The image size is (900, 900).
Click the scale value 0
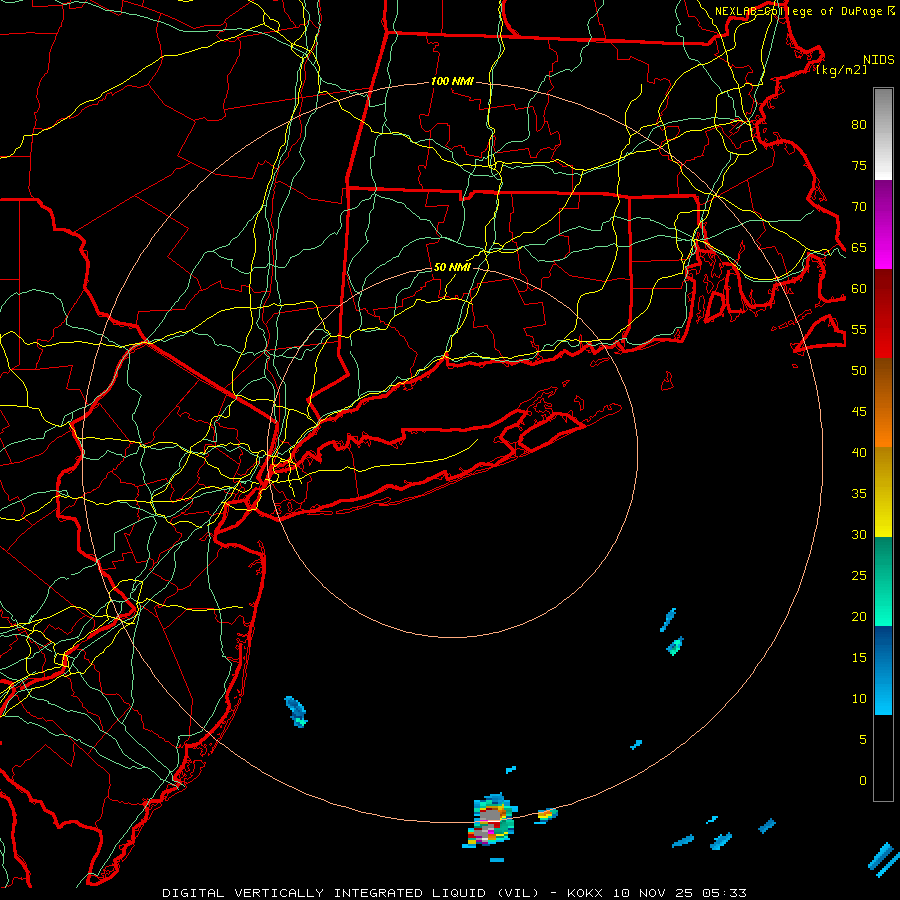click(x=863, y=781)
